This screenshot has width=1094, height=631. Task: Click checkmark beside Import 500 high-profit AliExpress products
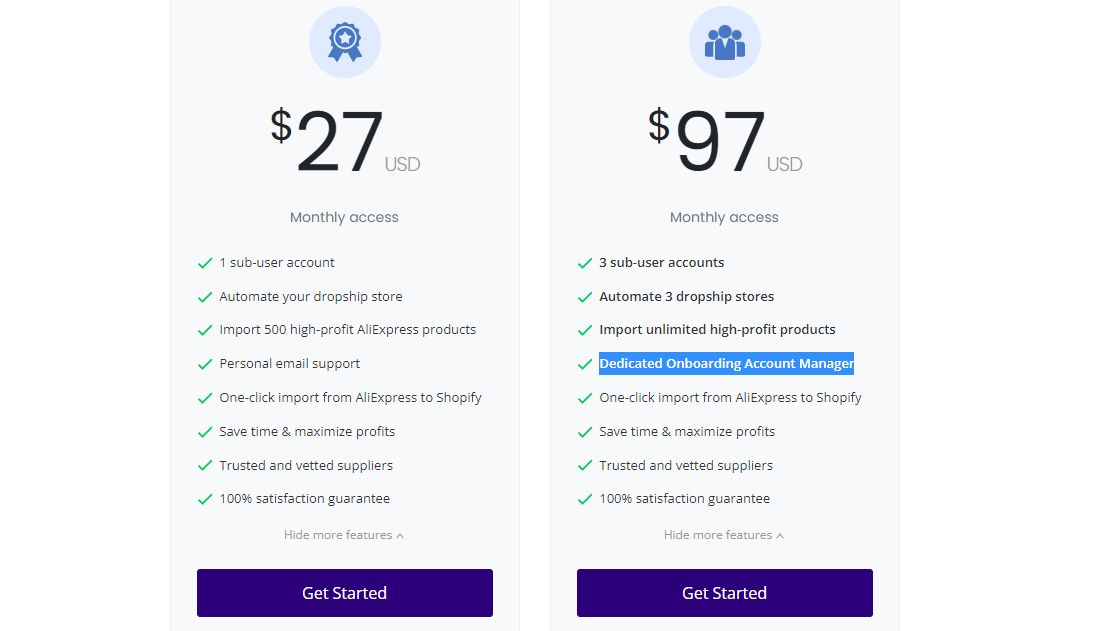click(205, 330)
